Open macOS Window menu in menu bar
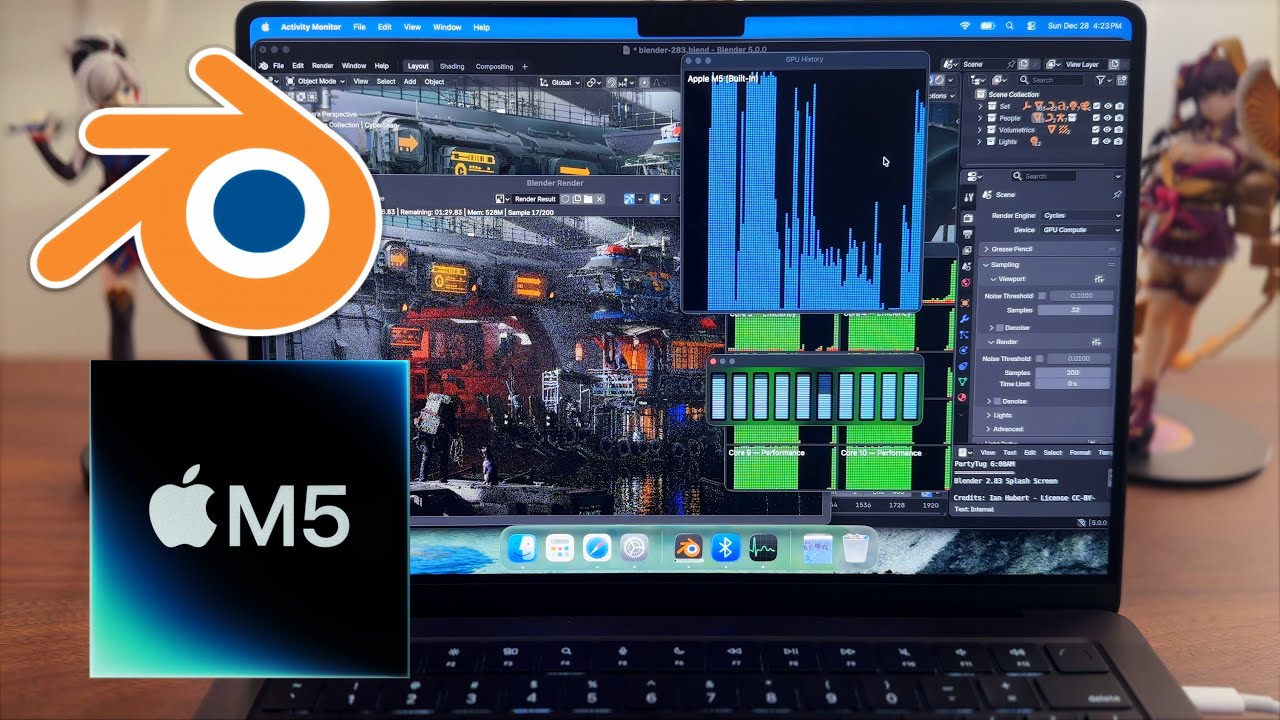 pyautogui.click(x=447, y=27)
